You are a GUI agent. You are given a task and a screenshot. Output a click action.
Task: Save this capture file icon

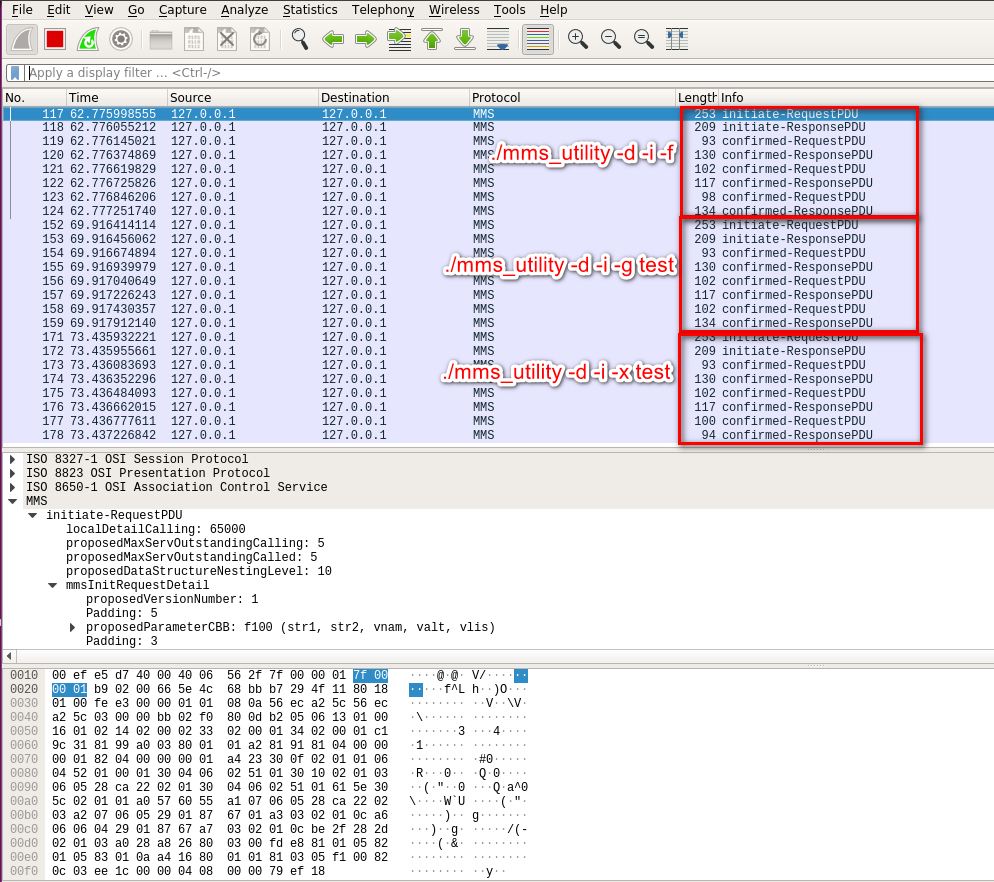194,39
